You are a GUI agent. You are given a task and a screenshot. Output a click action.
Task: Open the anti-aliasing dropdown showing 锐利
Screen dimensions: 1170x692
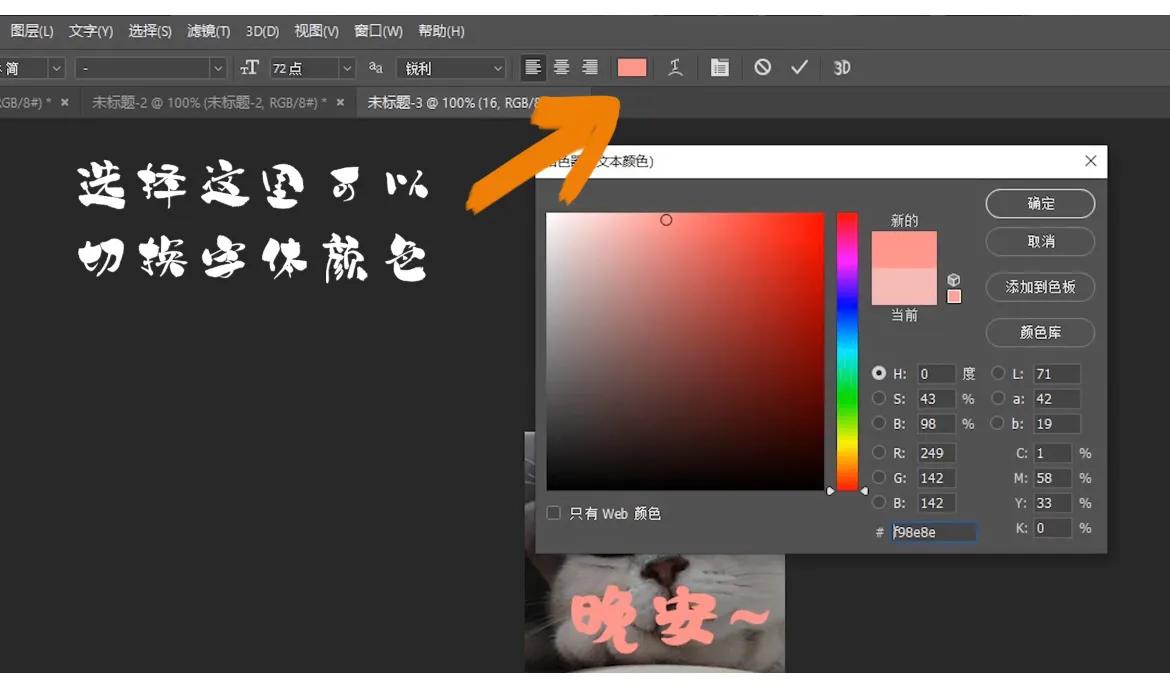tap(450, 68)
